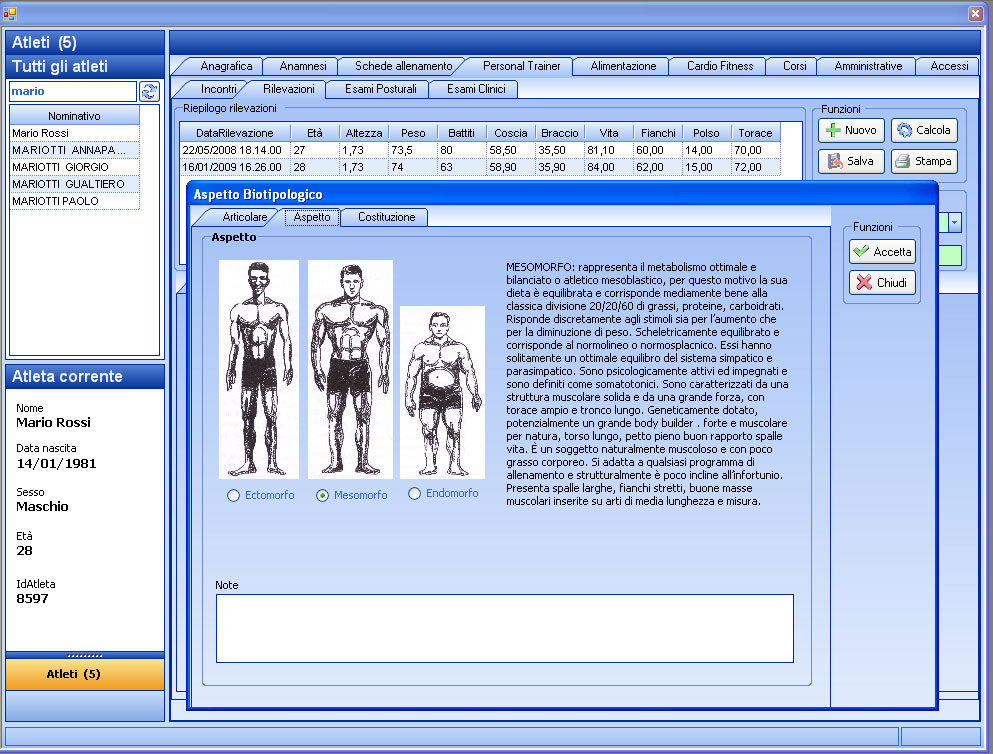The height and width of the screenshot is (754, 993).
Task: Select MARIOTTI GIORGIO in athlete list
Action: point(60,167)
